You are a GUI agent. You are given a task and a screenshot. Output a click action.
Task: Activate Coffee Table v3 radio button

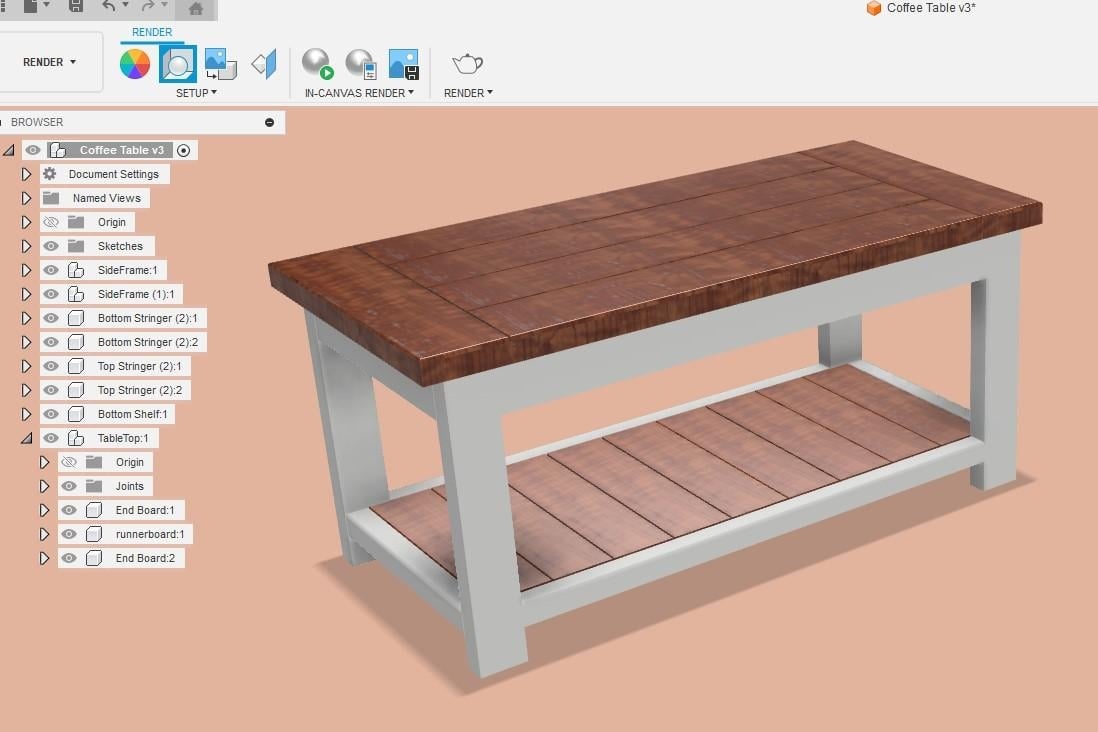pos(183,150)
